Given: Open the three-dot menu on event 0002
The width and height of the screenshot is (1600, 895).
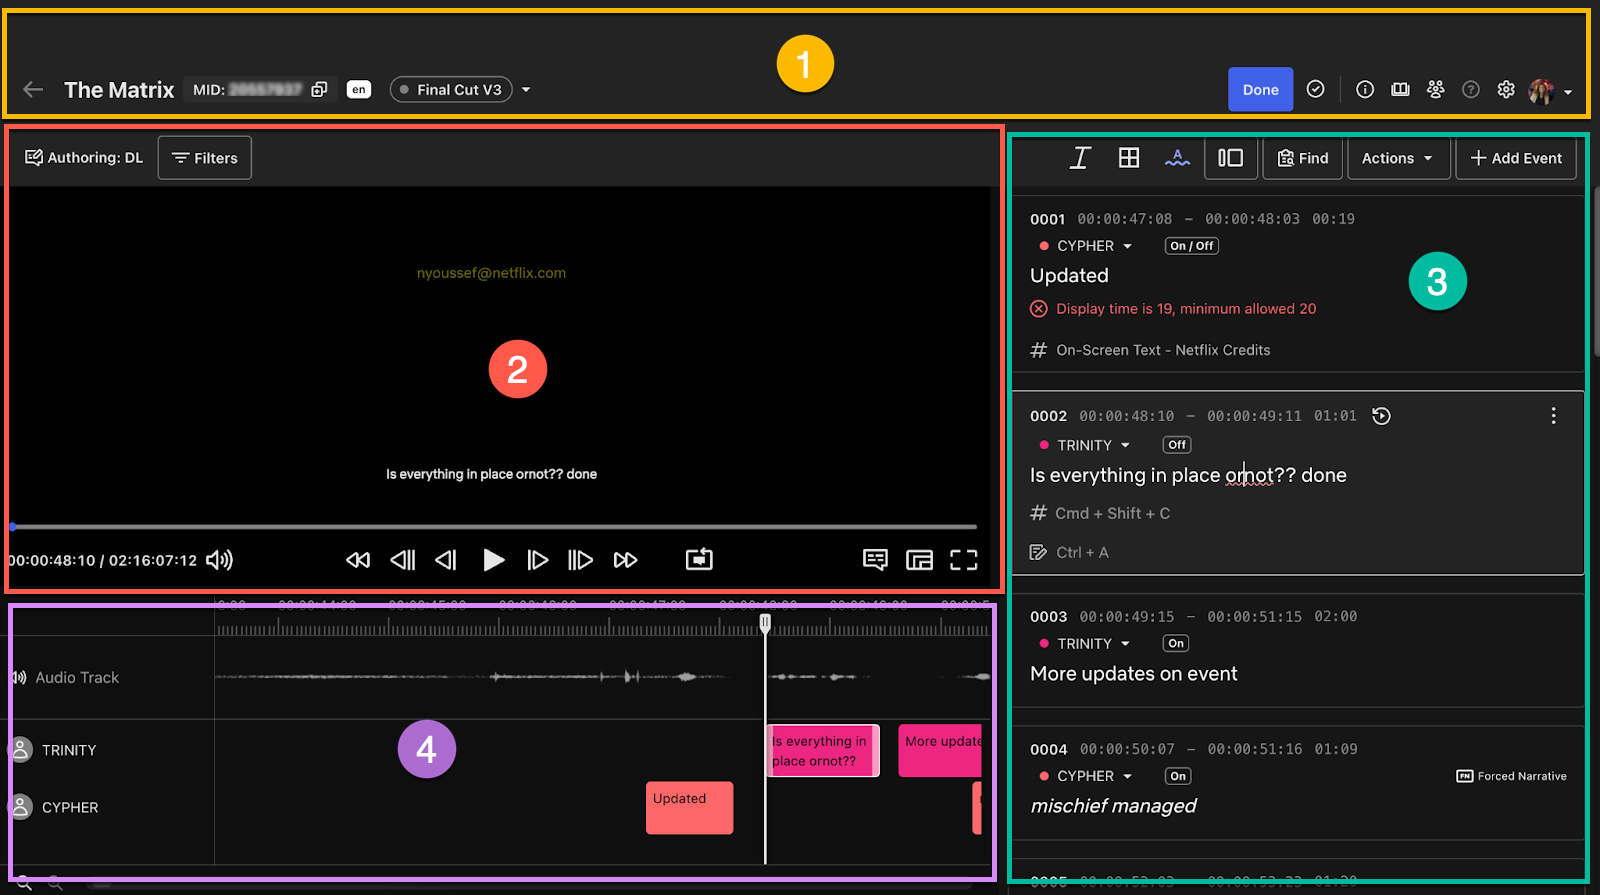Looking at the screenshot, I should pyautogui.click(x=1553, y=416).
